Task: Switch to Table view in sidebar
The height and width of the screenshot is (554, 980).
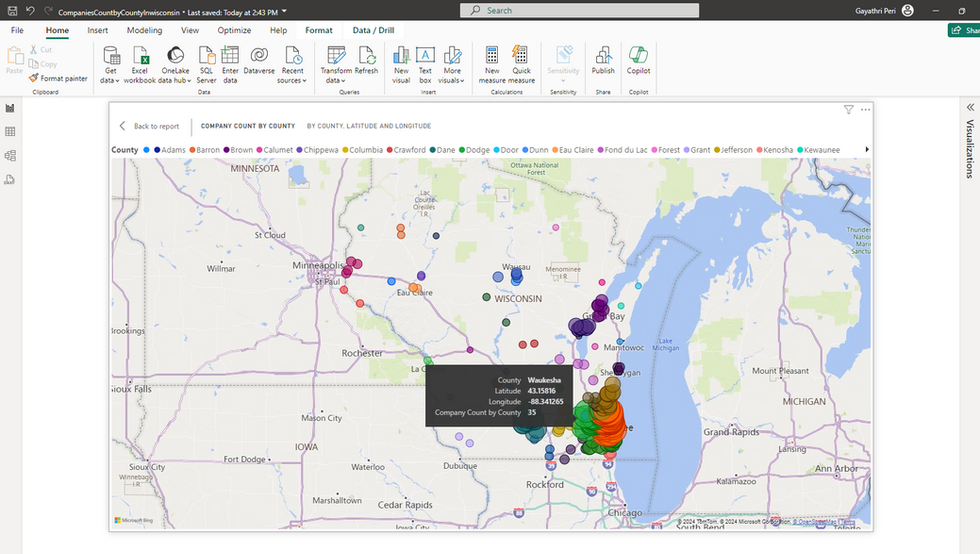Action: [10, 132]
